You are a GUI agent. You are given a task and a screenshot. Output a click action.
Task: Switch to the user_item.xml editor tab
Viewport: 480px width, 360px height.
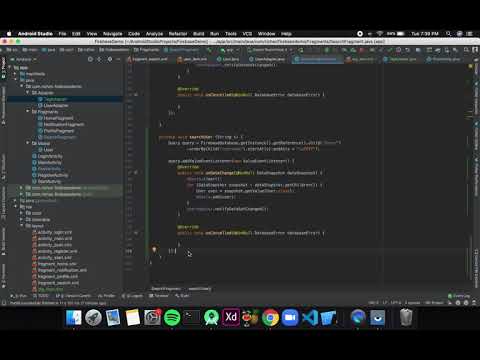click(x=192, y=59)
